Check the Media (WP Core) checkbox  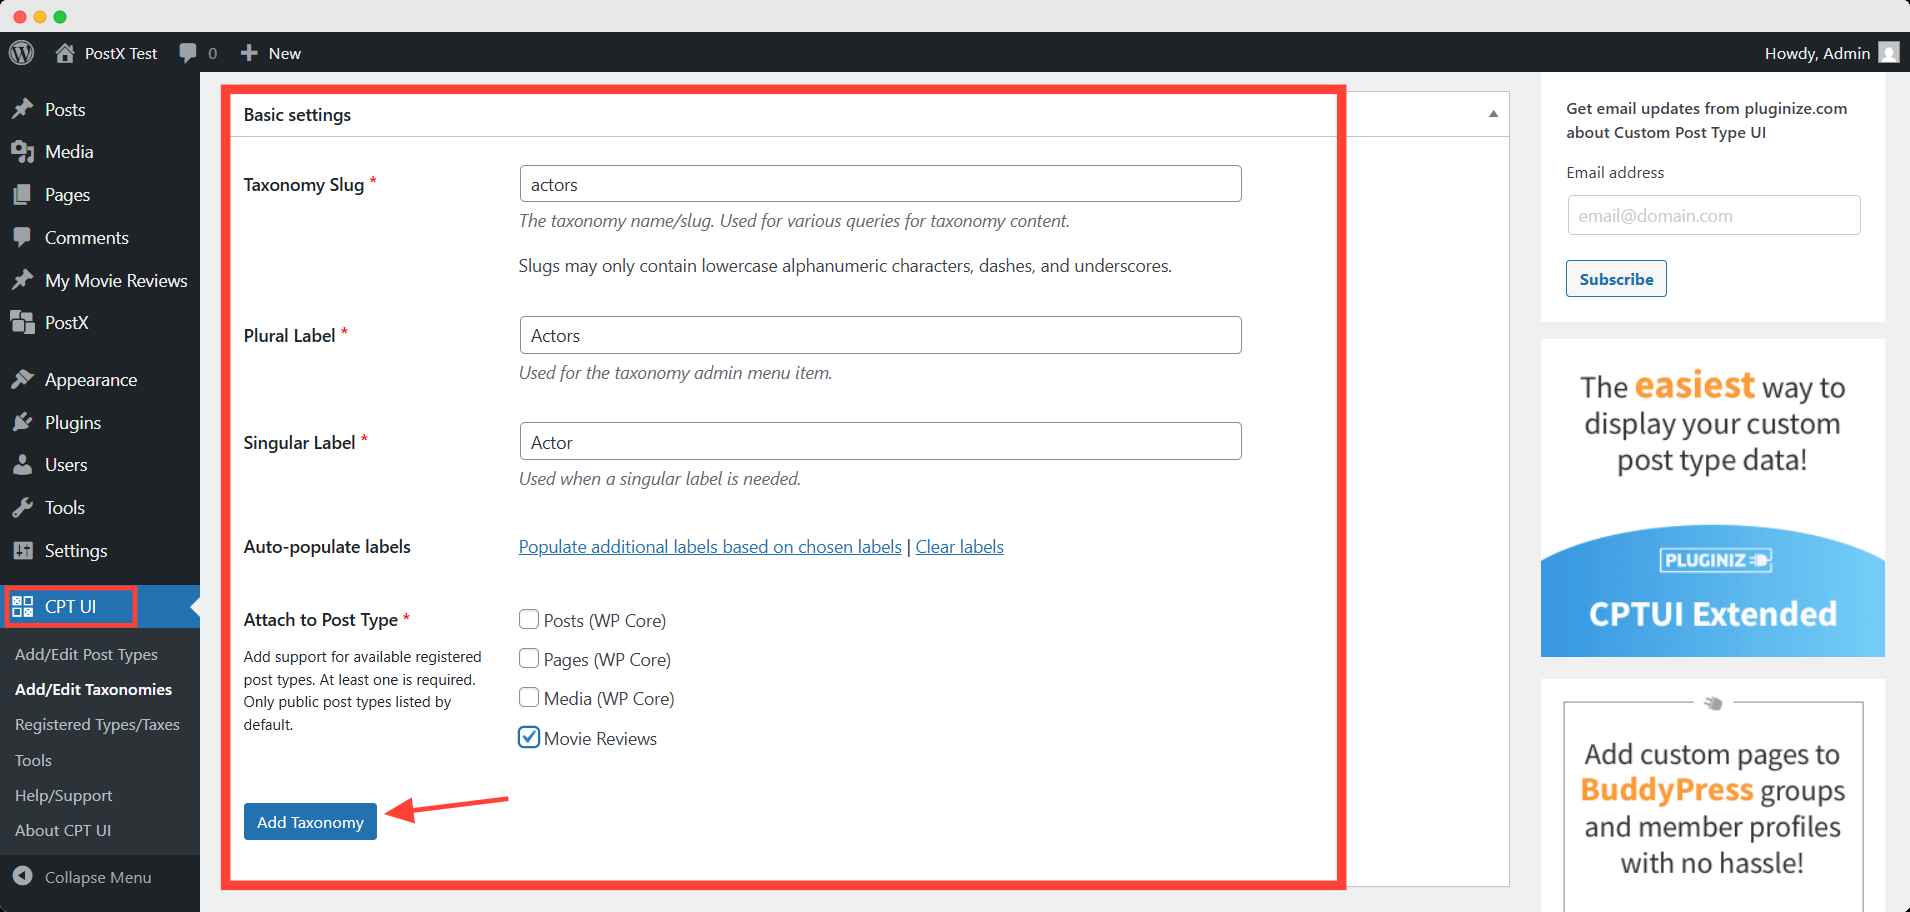(x=529, y=698)
